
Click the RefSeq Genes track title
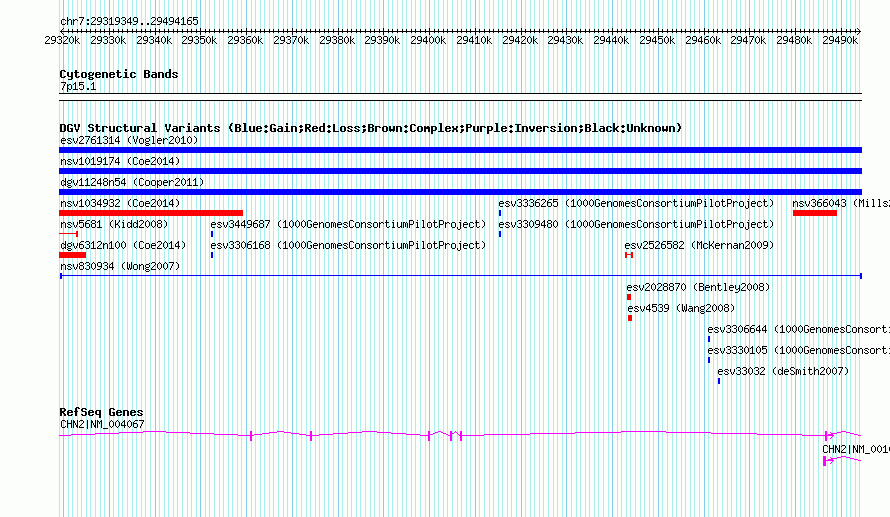pos(102,412)
